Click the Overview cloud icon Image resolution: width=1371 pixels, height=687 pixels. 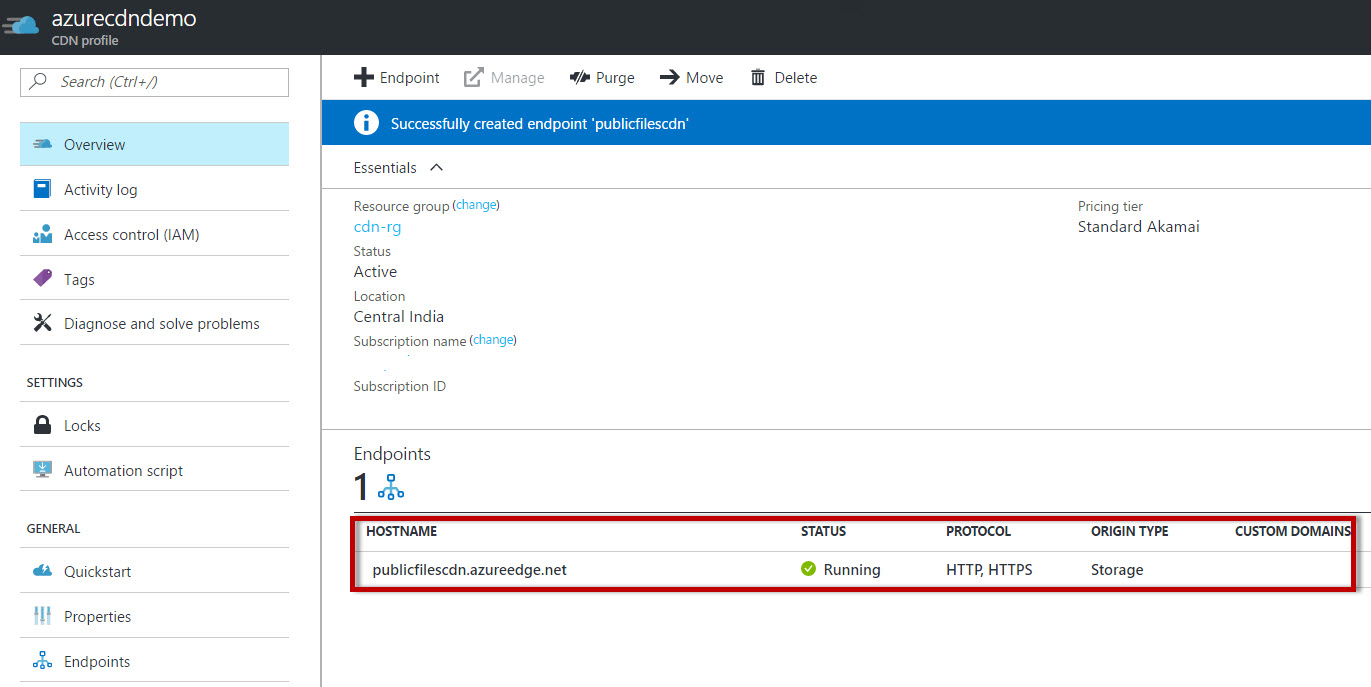pyautogui.click(x=42, y=144)
